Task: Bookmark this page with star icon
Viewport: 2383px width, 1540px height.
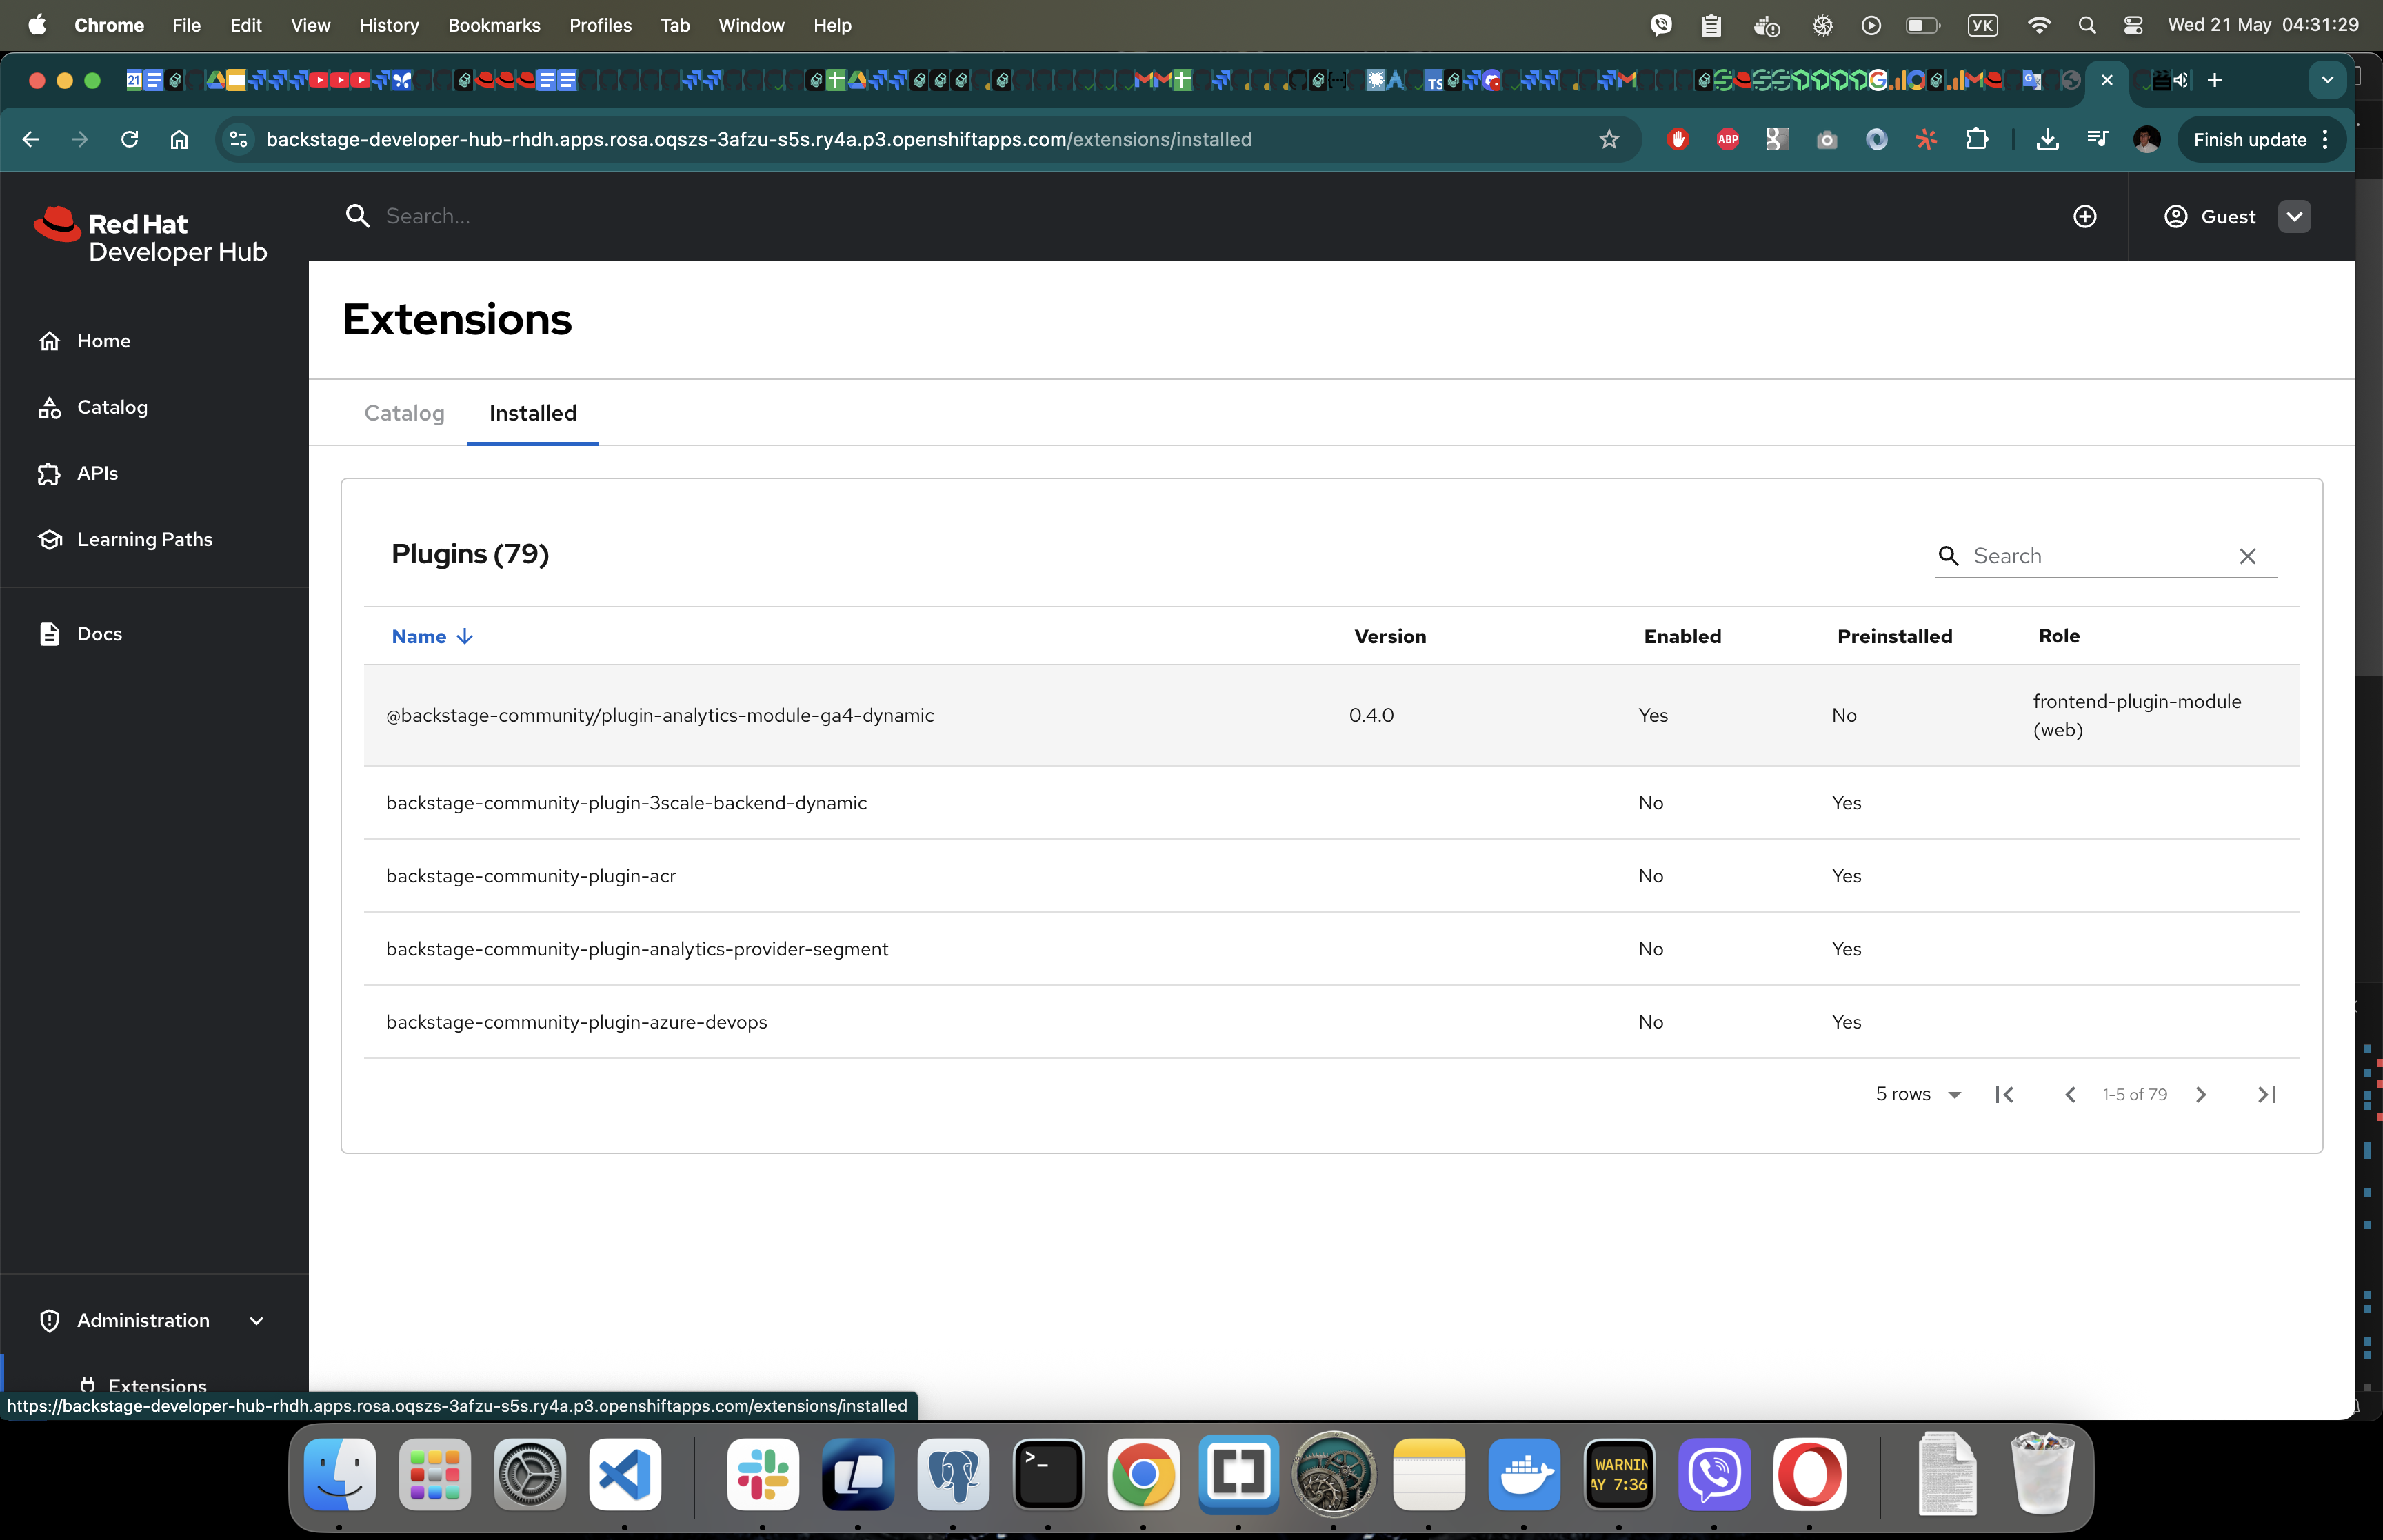Action: point(1608,140)
